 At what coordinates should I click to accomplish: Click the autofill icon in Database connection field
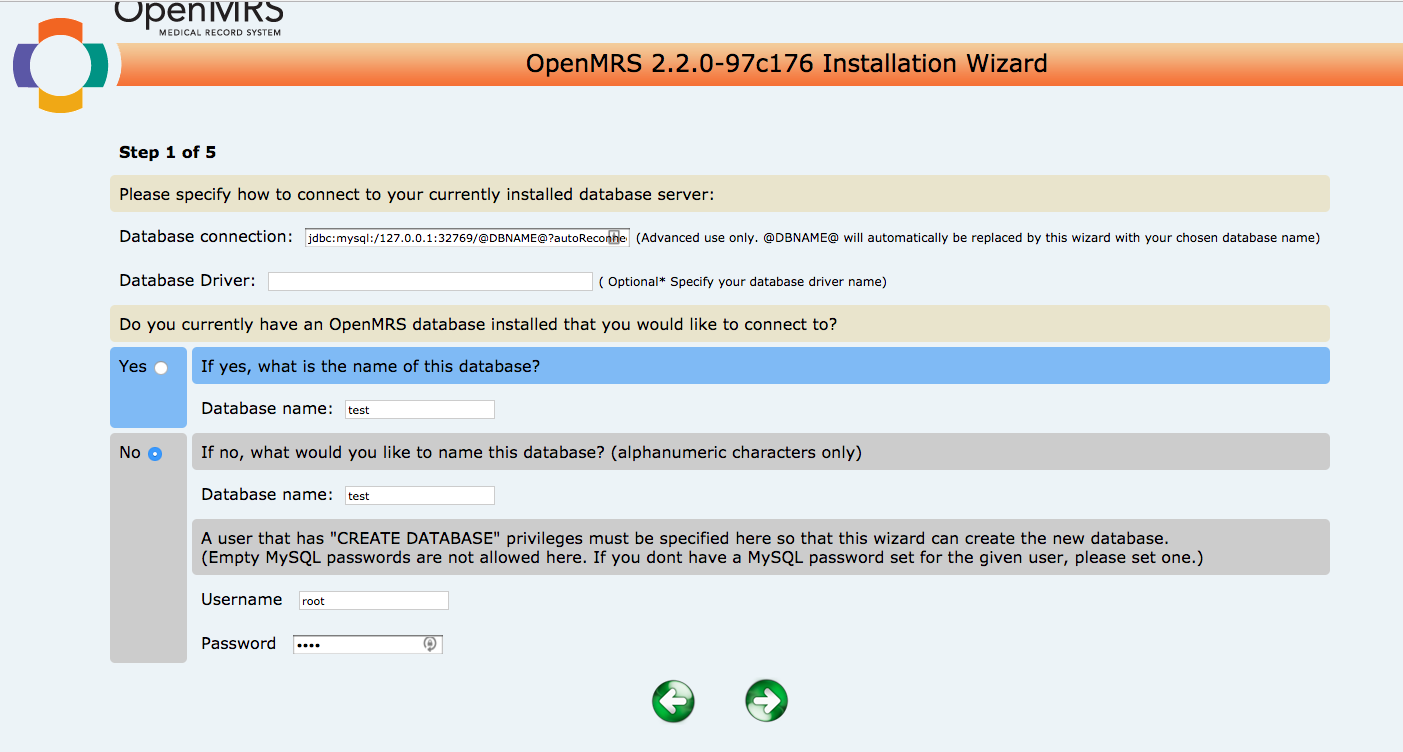616,238
